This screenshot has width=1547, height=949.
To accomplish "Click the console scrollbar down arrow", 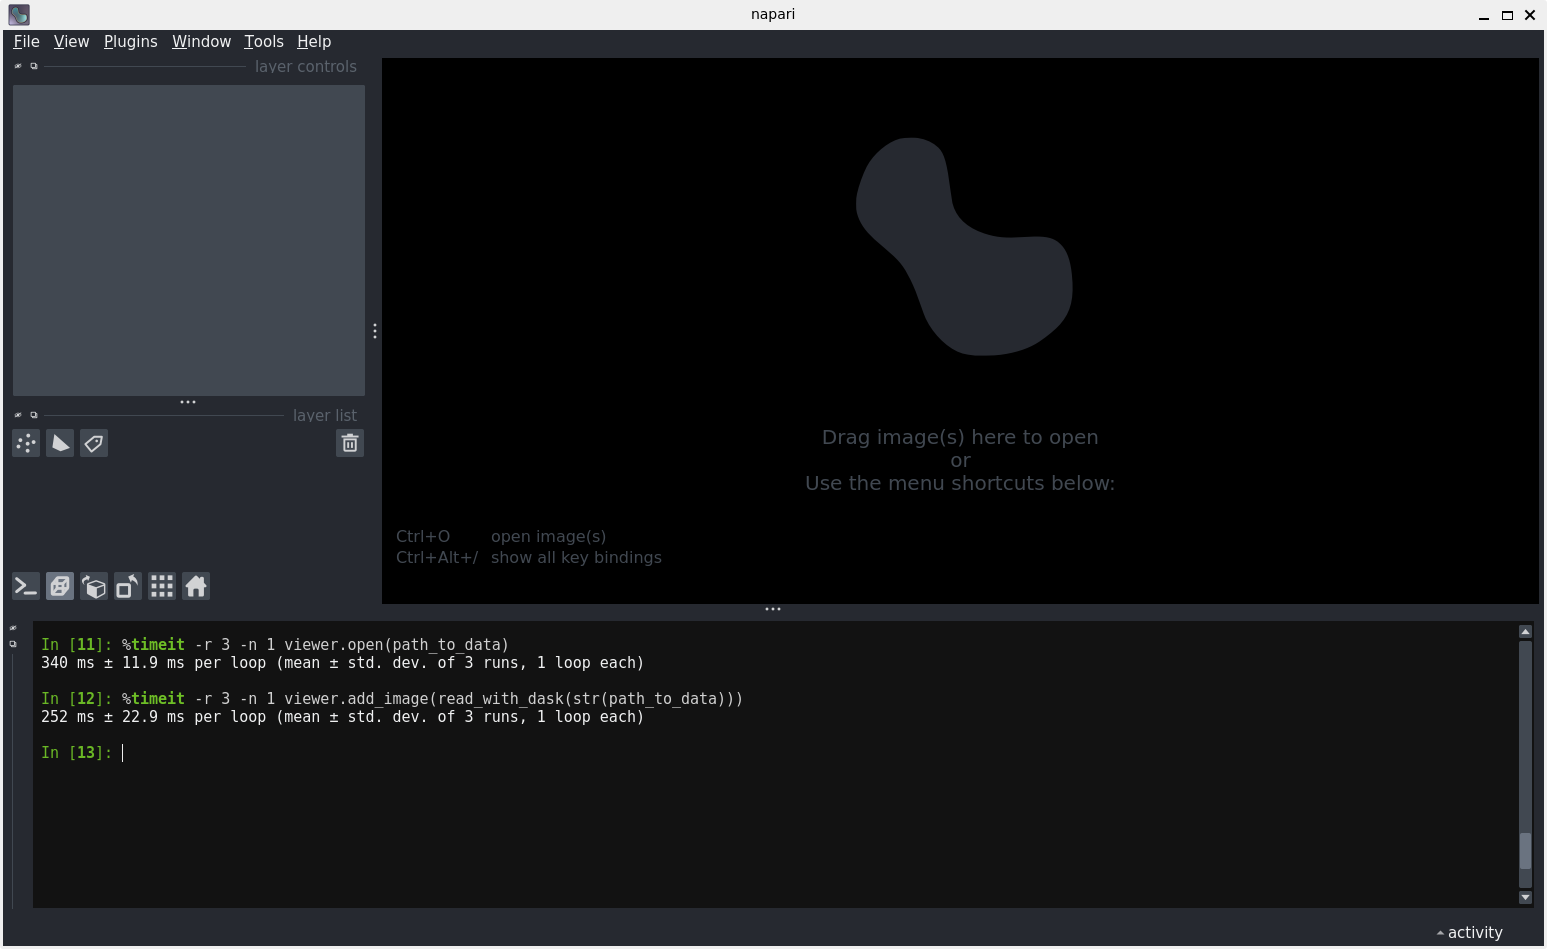I will coord(1525,897).
